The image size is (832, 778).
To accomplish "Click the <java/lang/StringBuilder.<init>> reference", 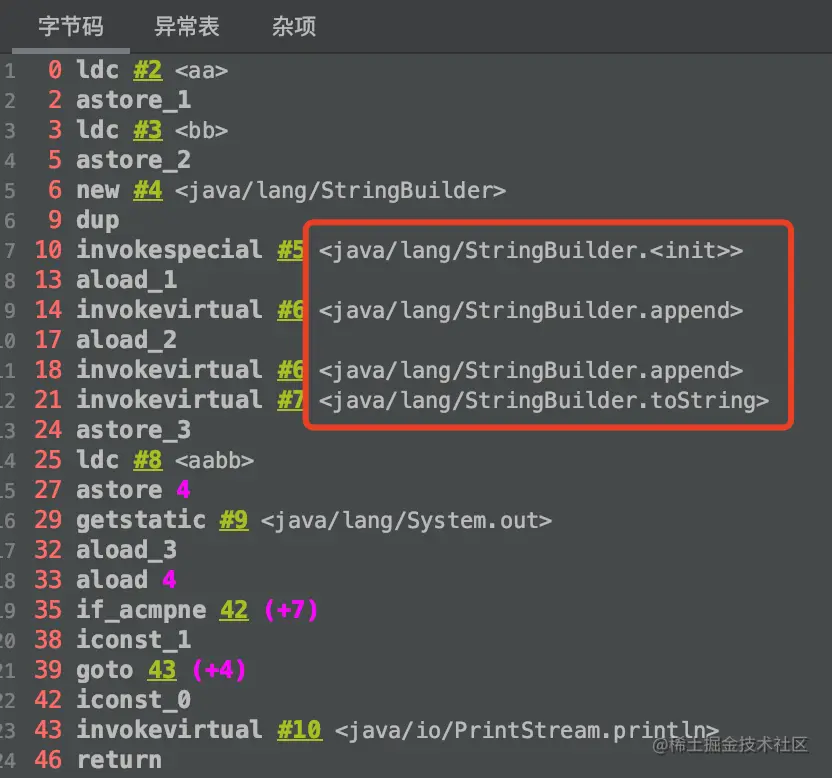I will coord(531,250).
